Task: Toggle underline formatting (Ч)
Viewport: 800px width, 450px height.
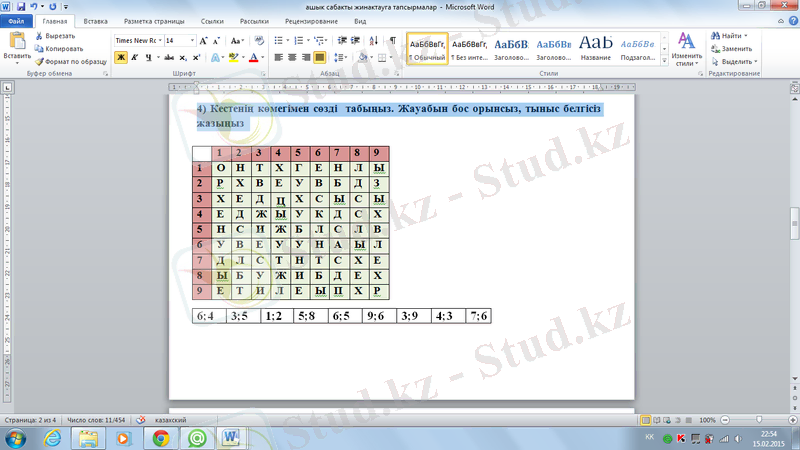Action: pos(148,58)
